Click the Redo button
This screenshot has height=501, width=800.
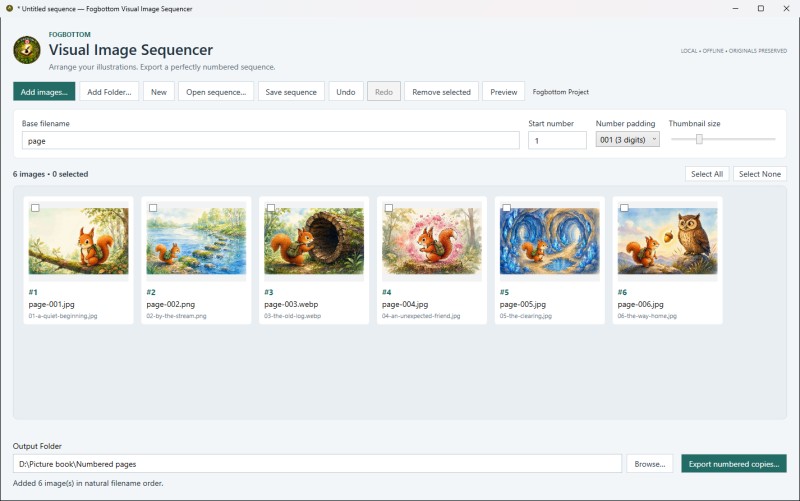click(384, 92)
